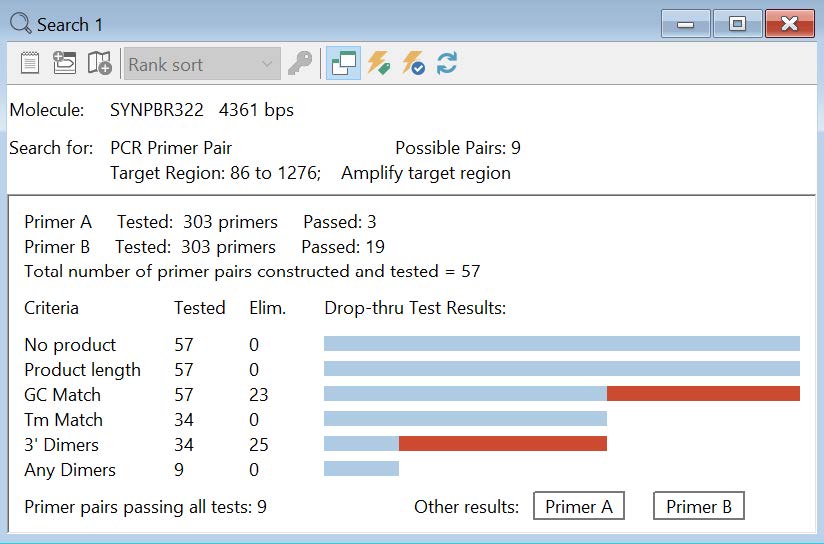This screenshot has width=824, height=544.
Task: Click the Rank sort dropdown arrow
Action: pos(267,64)
